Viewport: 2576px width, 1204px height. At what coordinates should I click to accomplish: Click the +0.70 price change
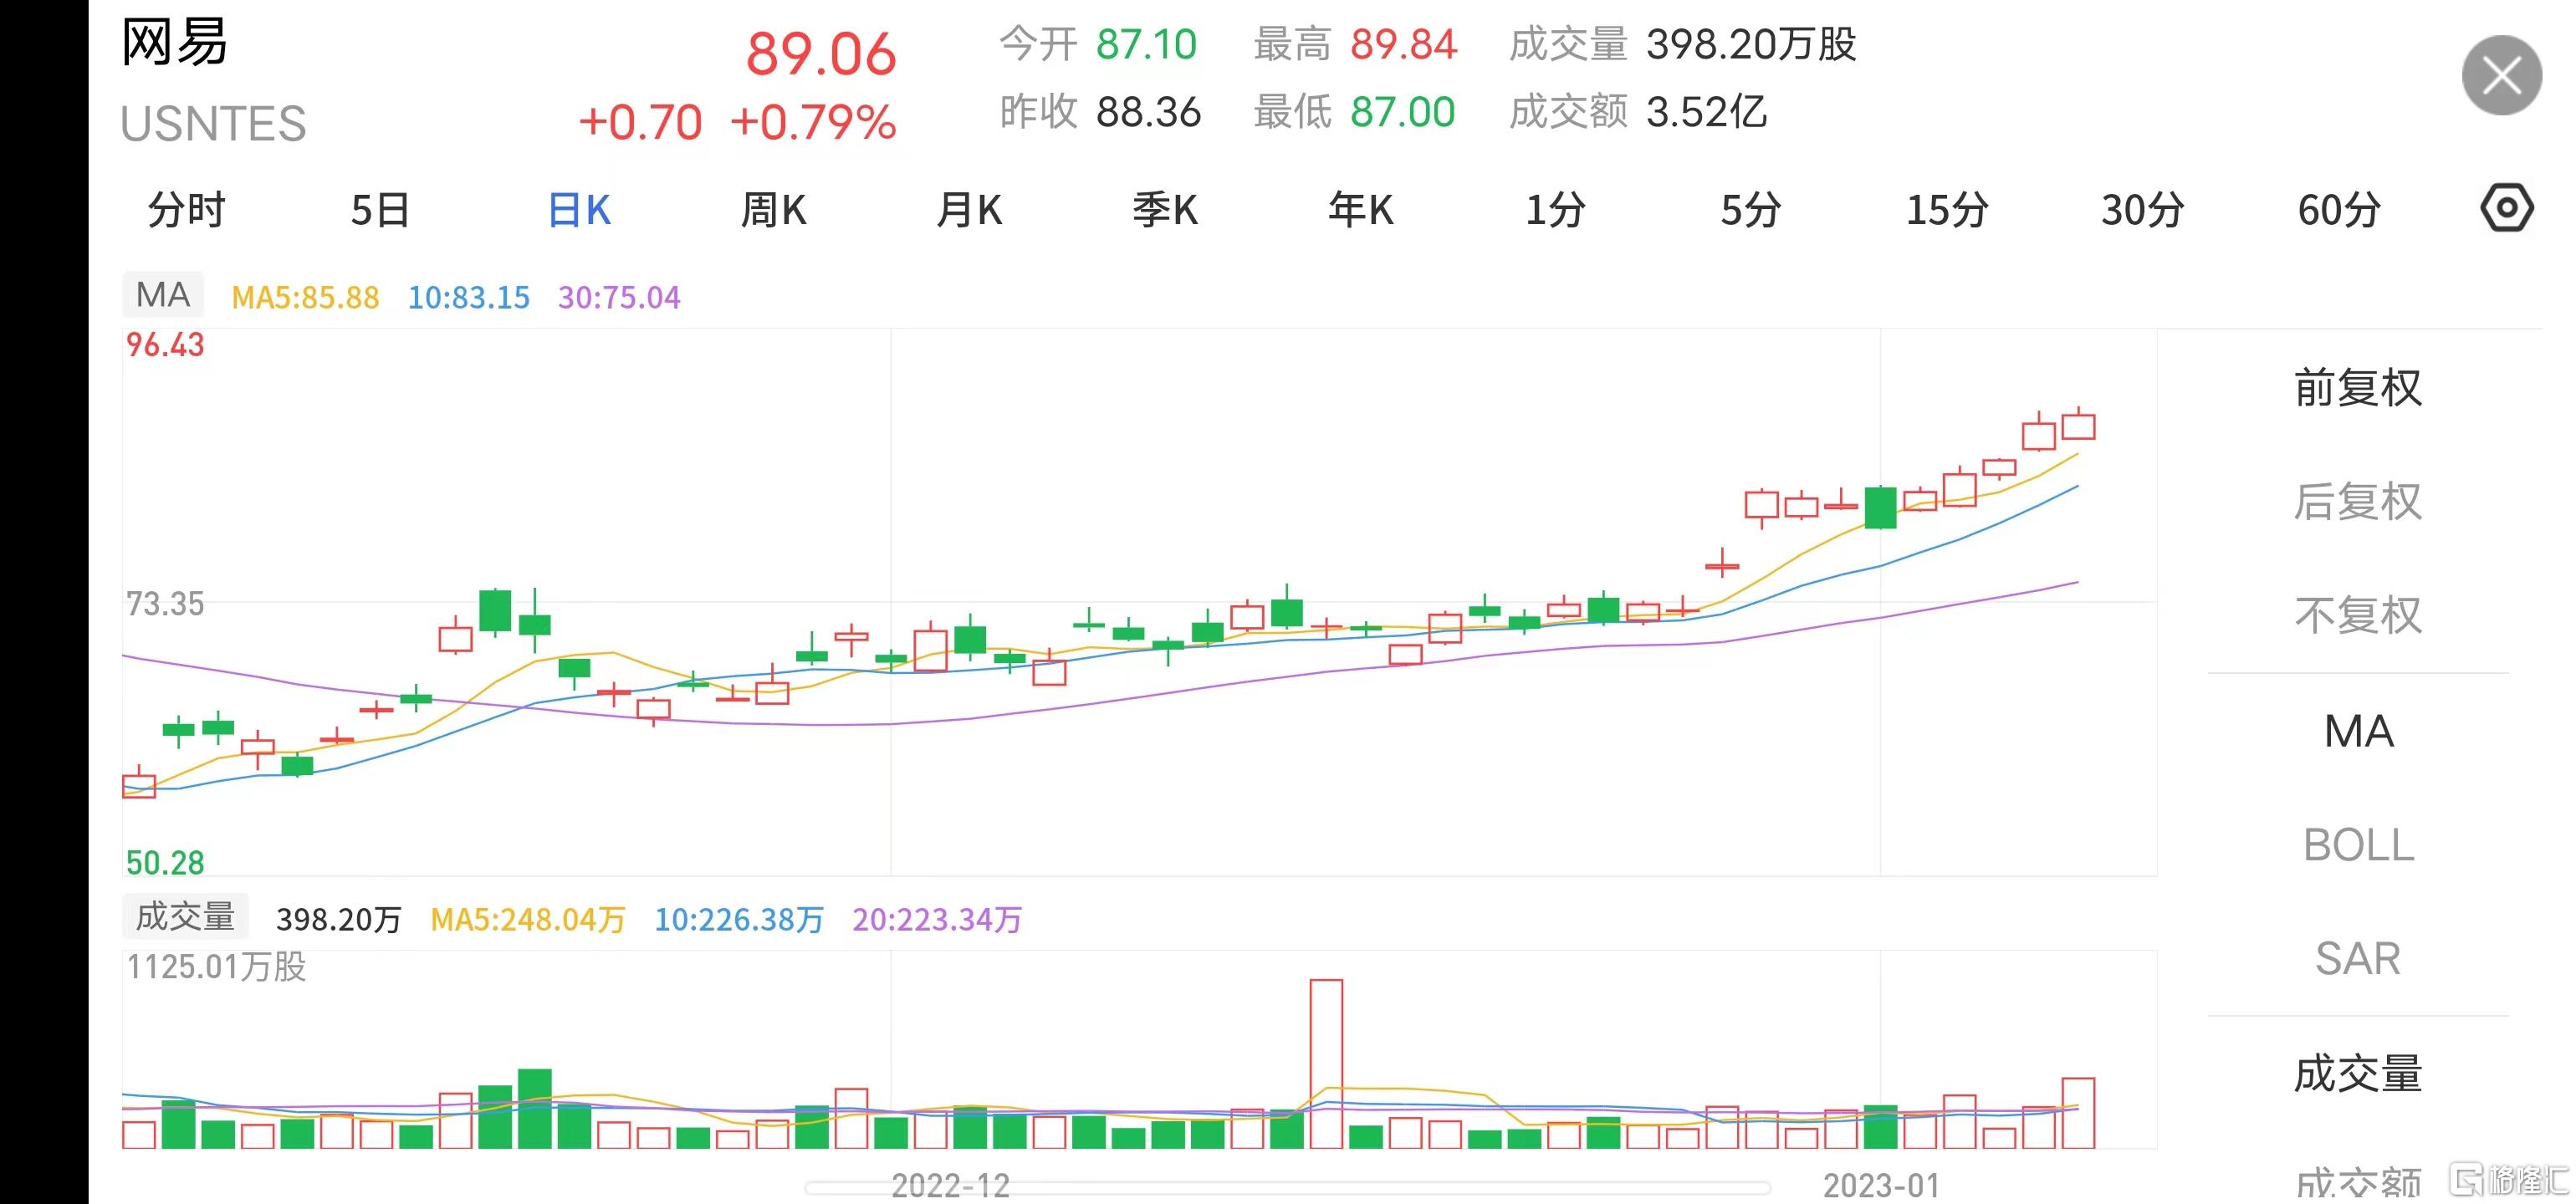pyautogui.click(x=641, y=123)
